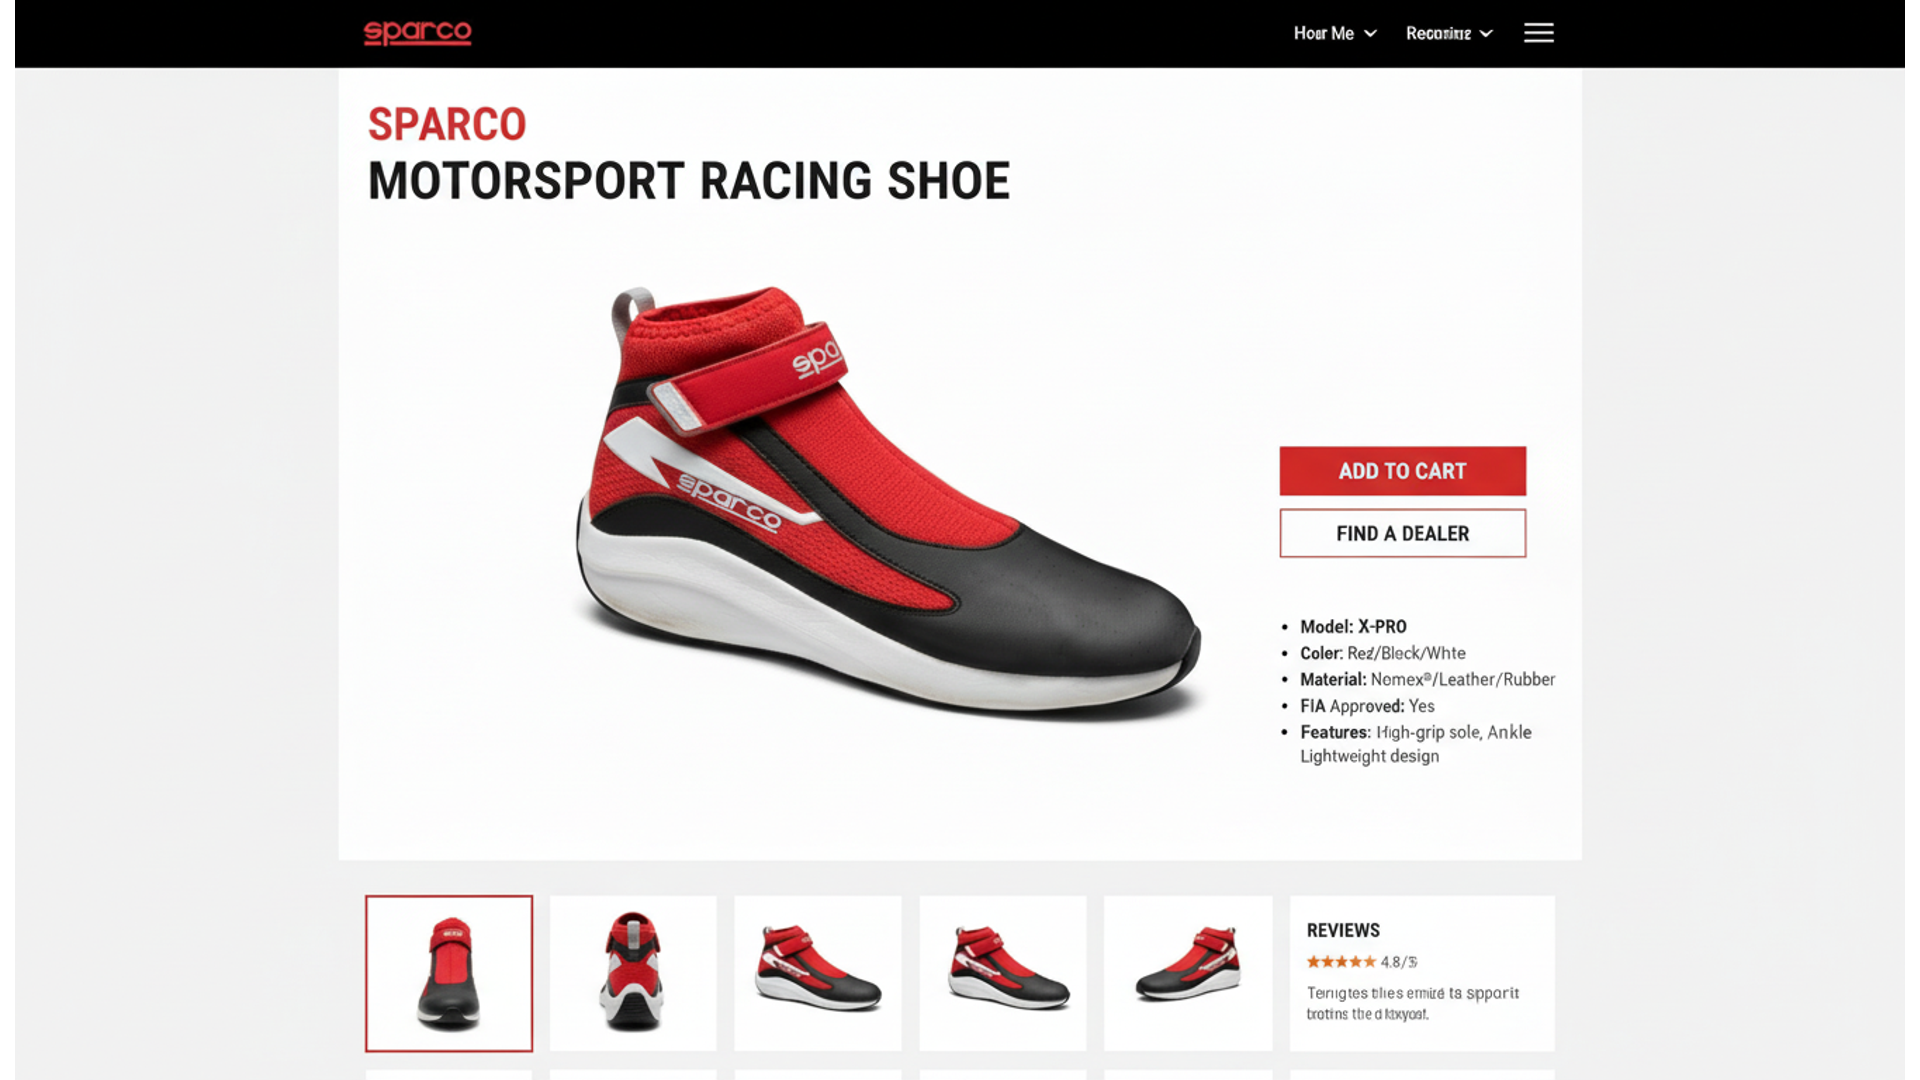Click the star rating in Reviews
1920x1080 pixels.
click(x=1341, y=962)
